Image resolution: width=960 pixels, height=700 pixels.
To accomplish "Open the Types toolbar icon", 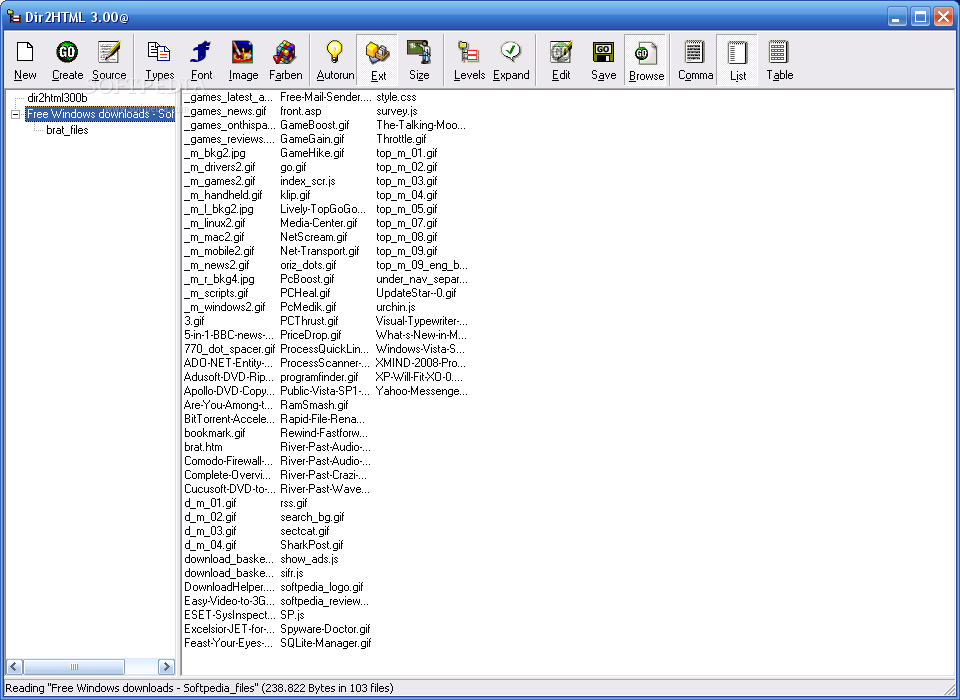I will point(159,60).
